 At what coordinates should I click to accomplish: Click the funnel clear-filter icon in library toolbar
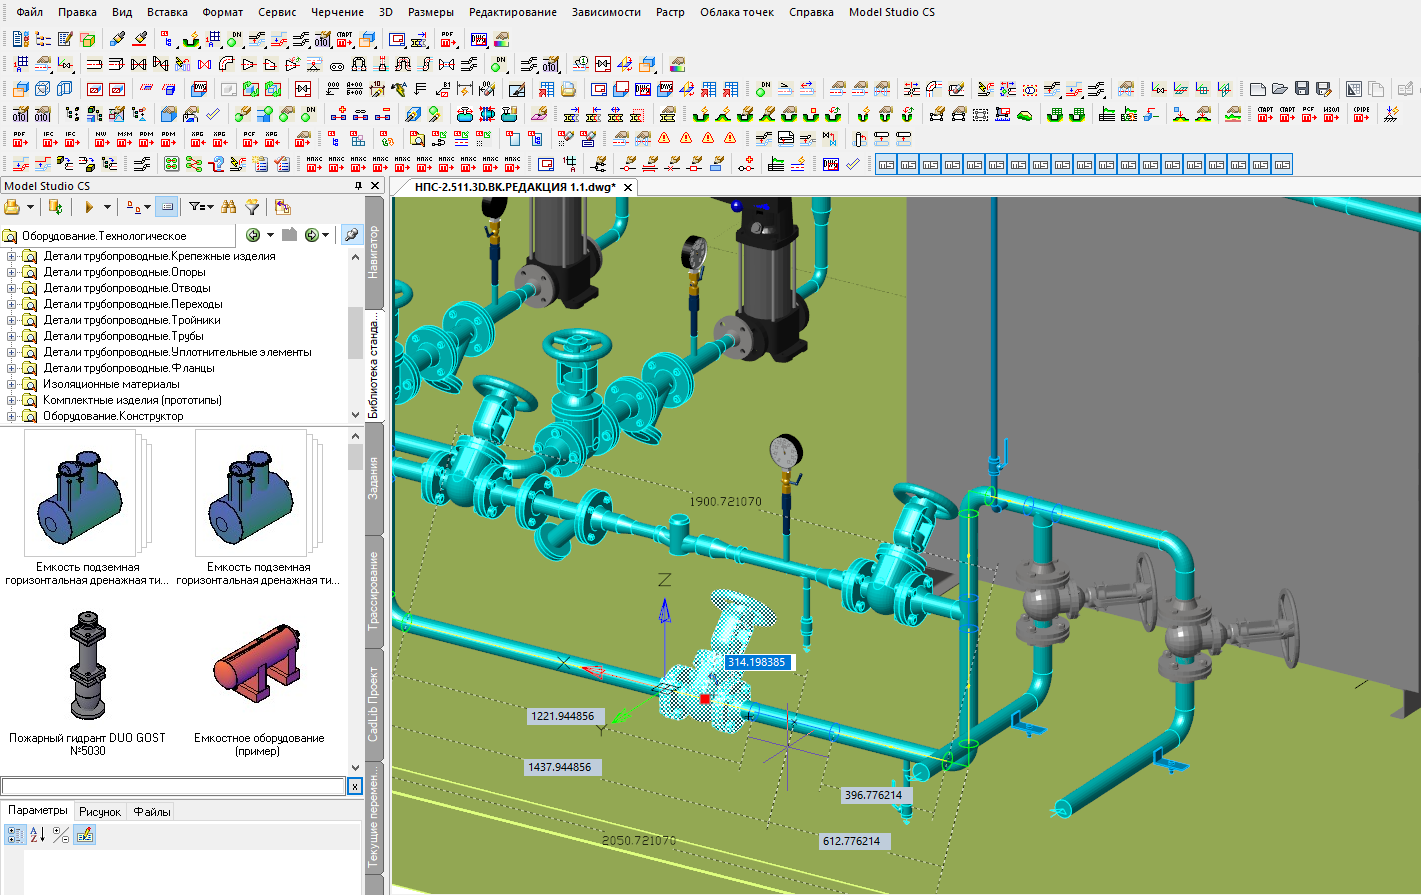(252, 207)
